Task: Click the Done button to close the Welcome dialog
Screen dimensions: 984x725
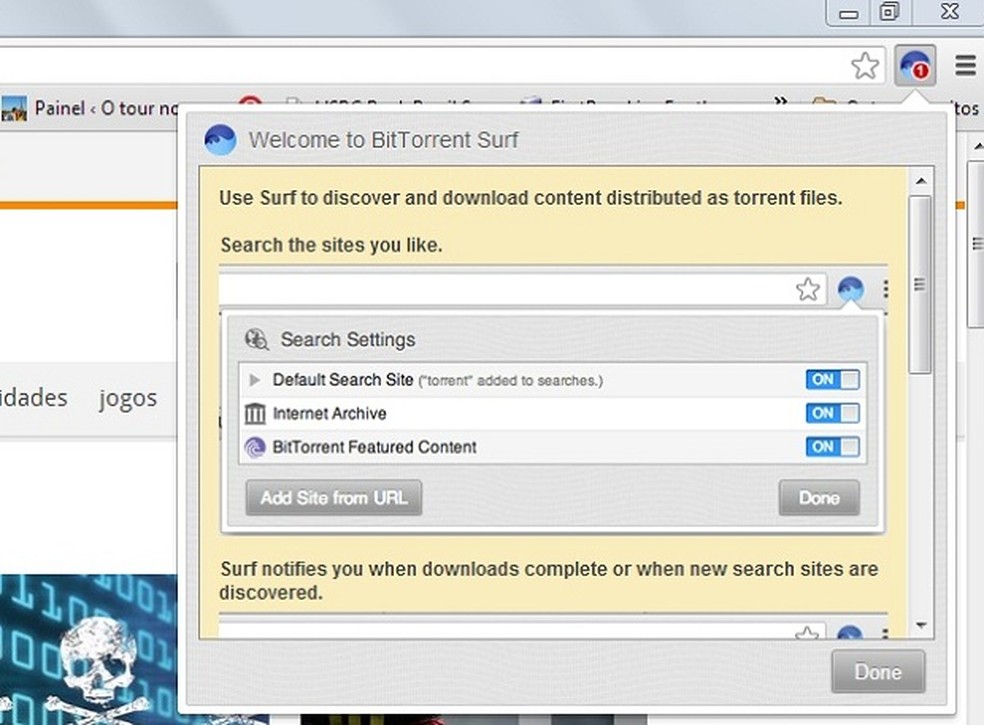Action: 878,672
